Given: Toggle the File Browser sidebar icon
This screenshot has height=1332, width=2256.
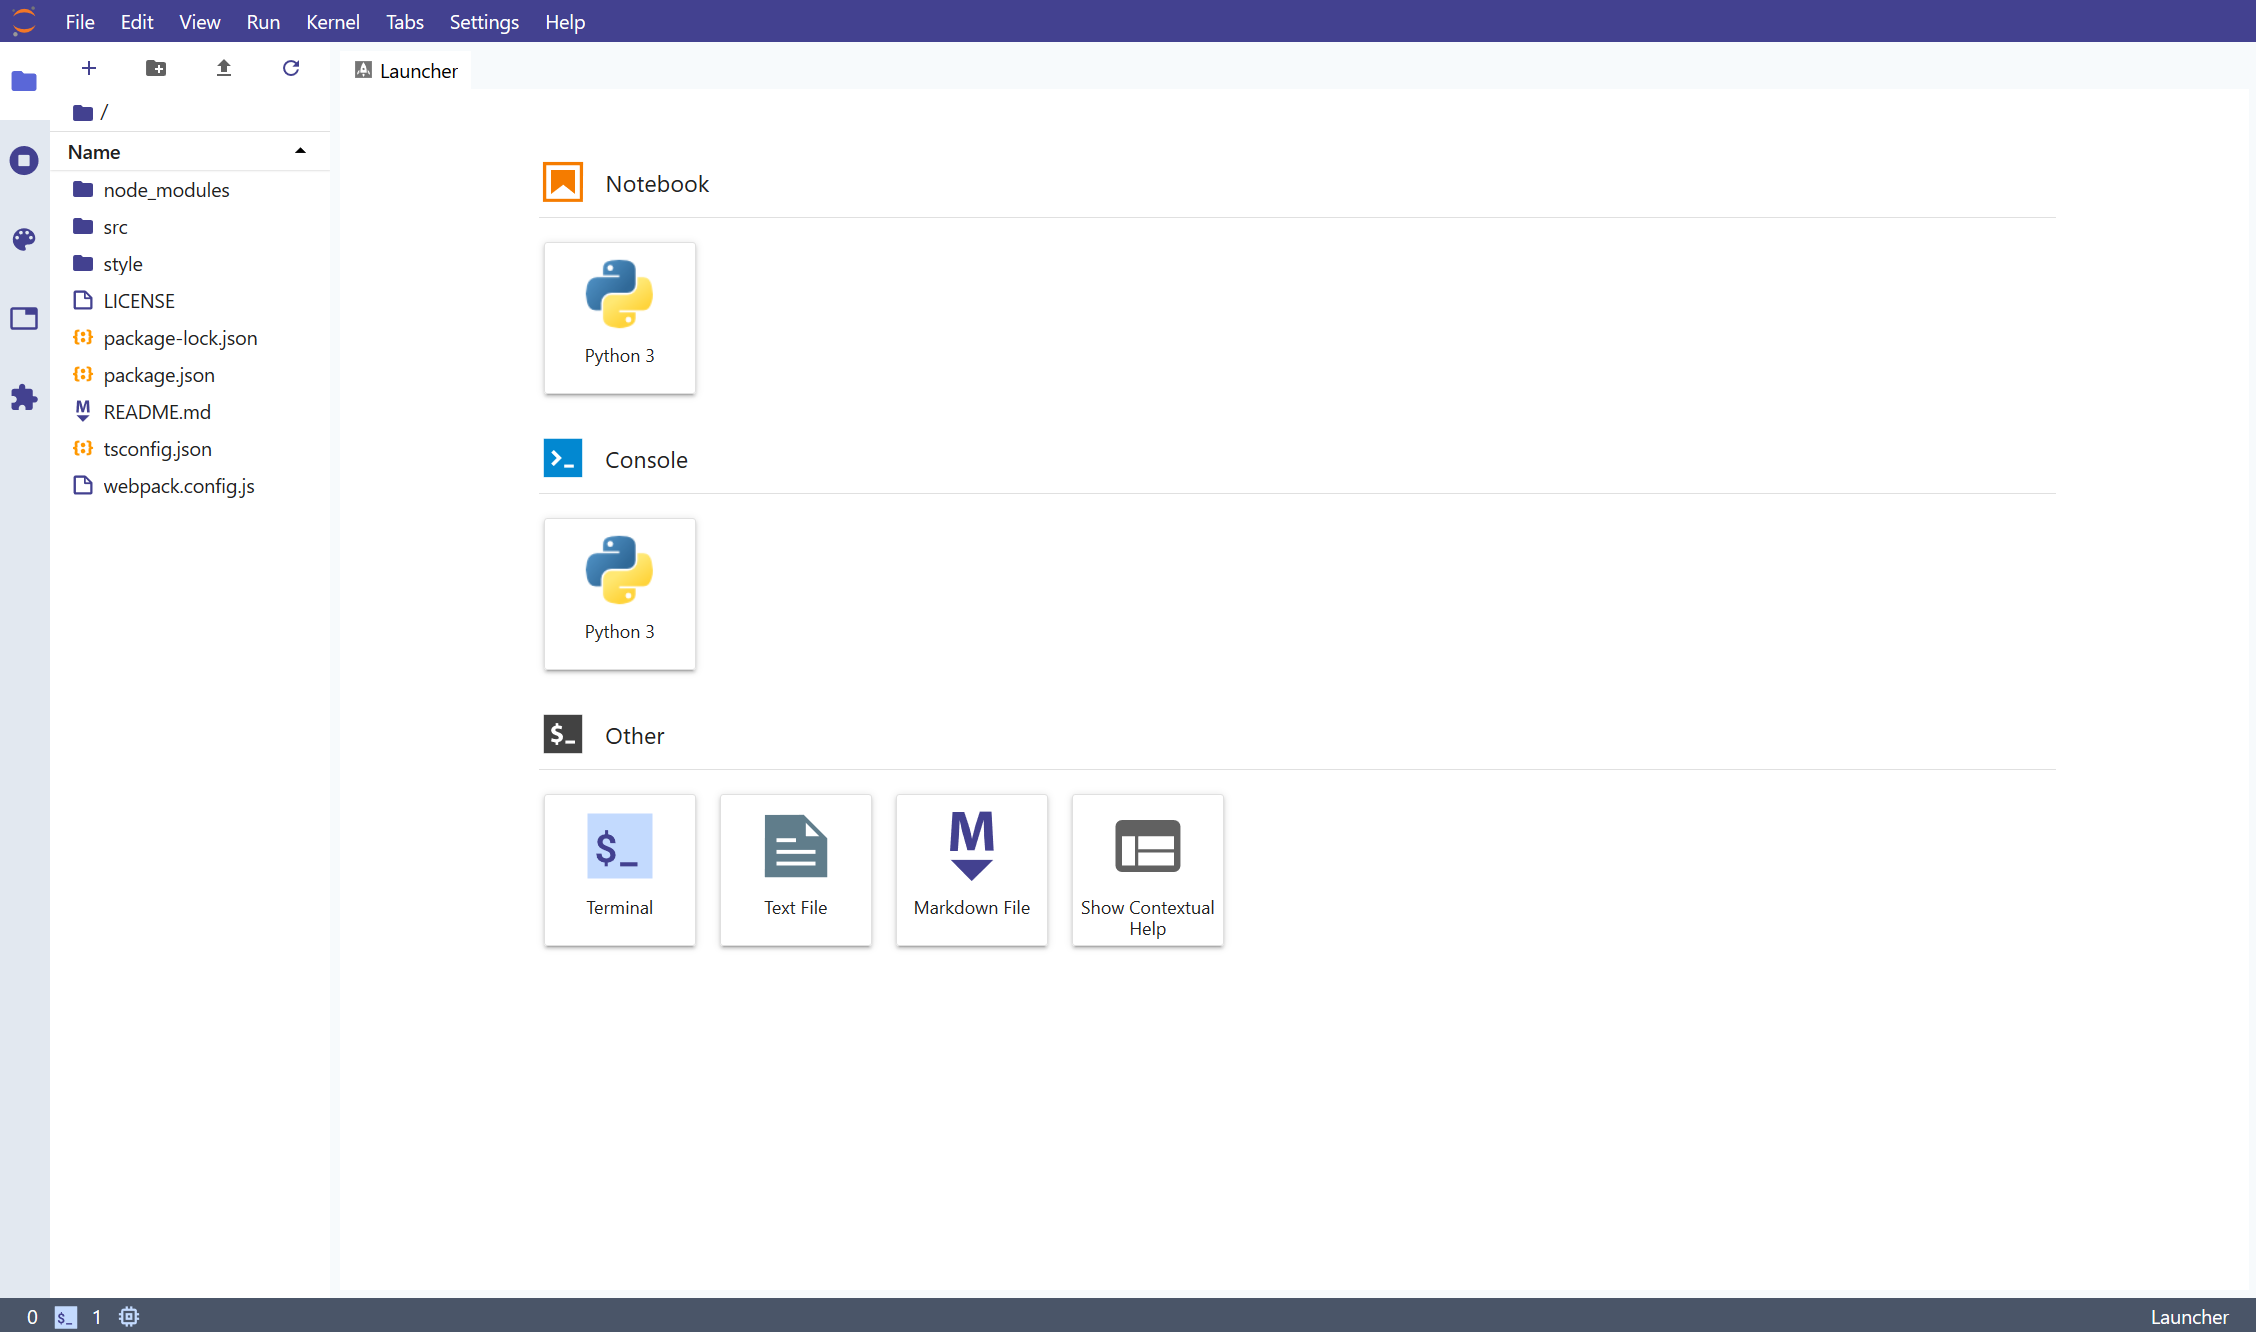Looking at the screenshot, I should tap(24, 81).
